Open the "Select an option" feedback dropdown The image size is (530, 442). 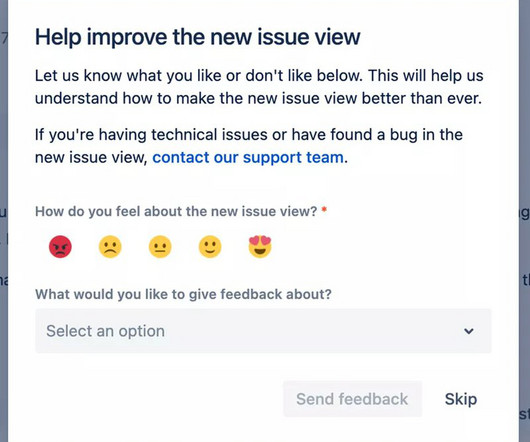pos(263,331)
